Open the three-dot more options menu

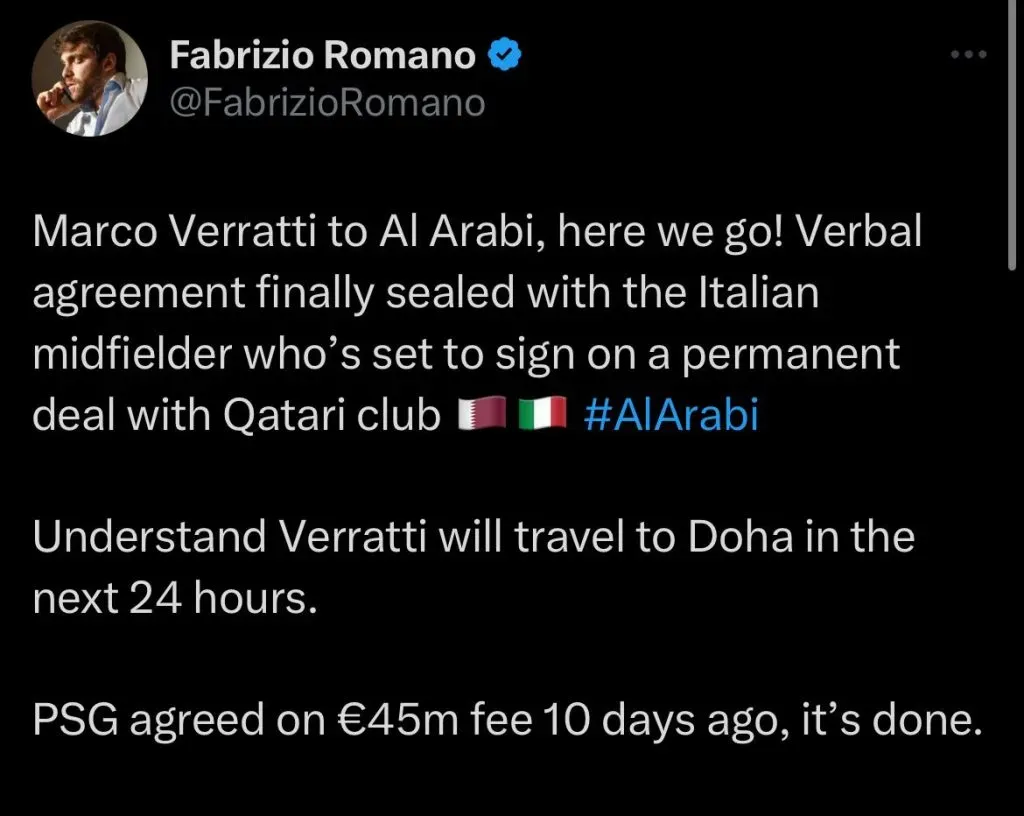(x=966, y=57)
